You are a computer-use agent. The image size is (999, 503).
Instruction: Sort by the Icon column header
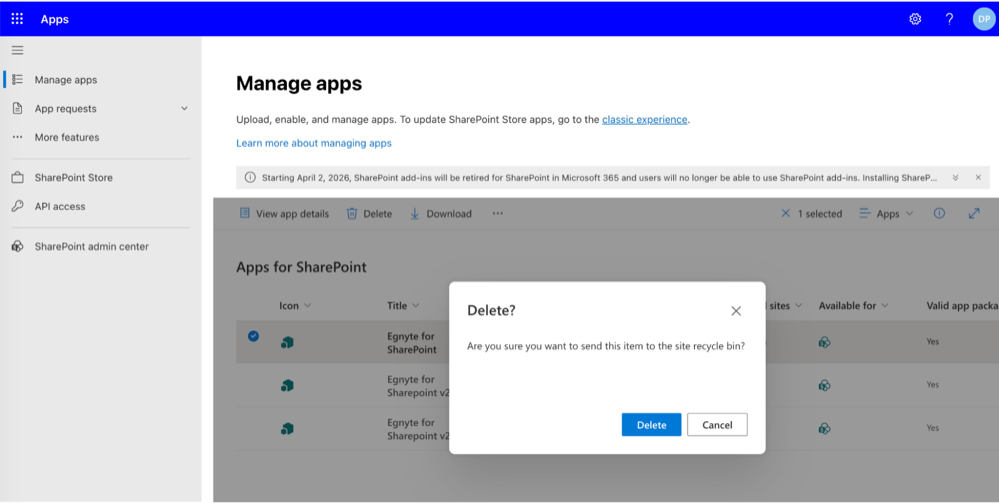tap(295, 306)
